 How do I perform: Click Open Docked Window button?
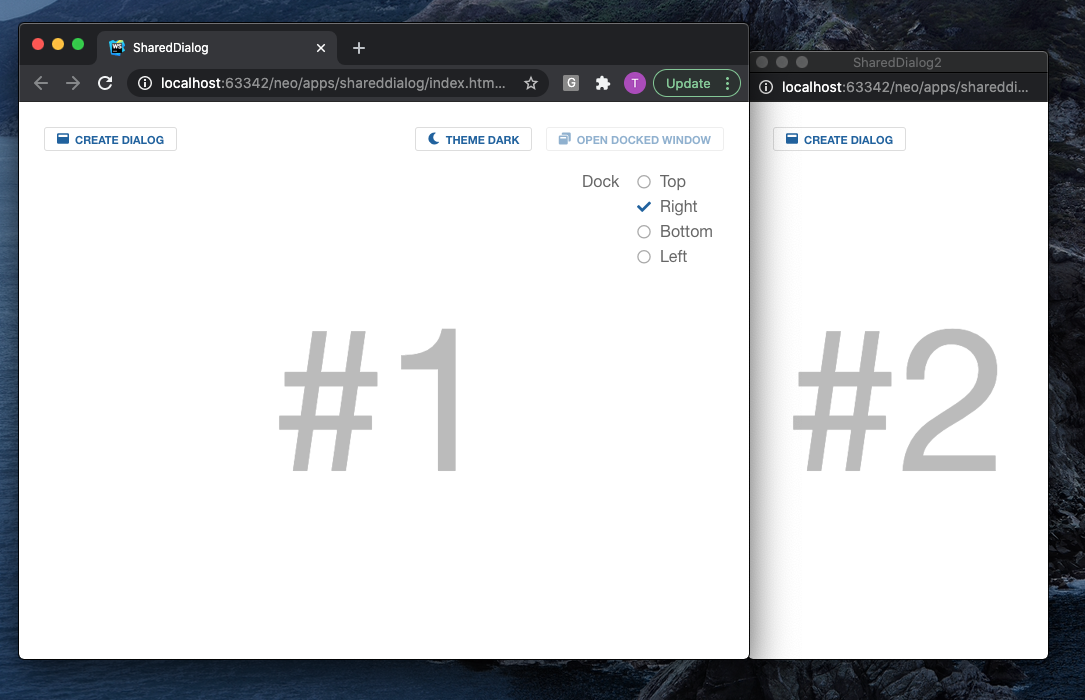tap(635, 139)
